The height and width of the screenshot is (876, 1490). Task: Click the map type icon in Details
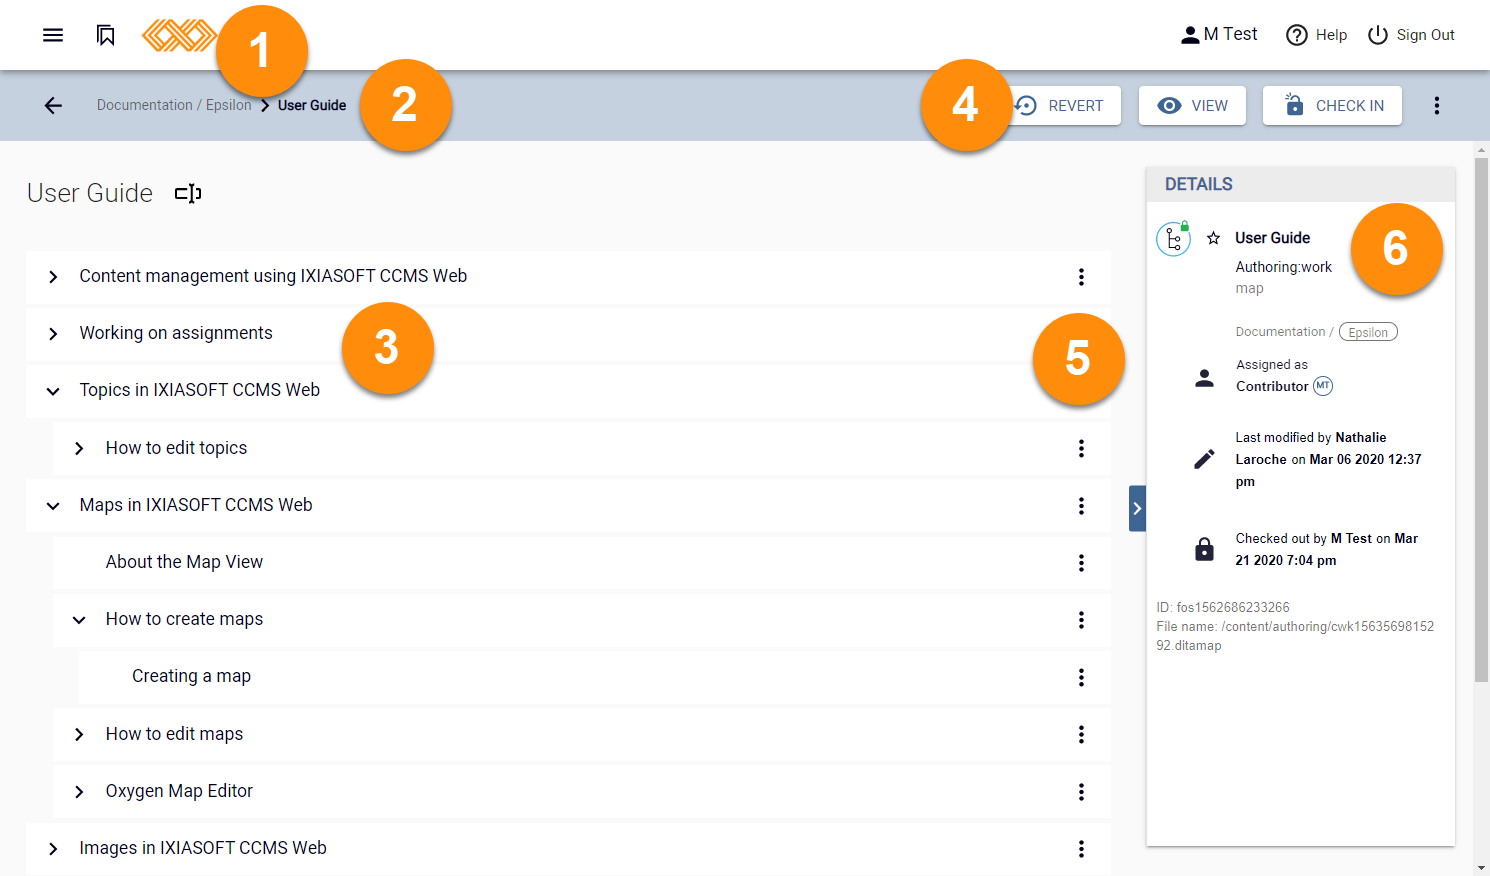point(1174,239)
